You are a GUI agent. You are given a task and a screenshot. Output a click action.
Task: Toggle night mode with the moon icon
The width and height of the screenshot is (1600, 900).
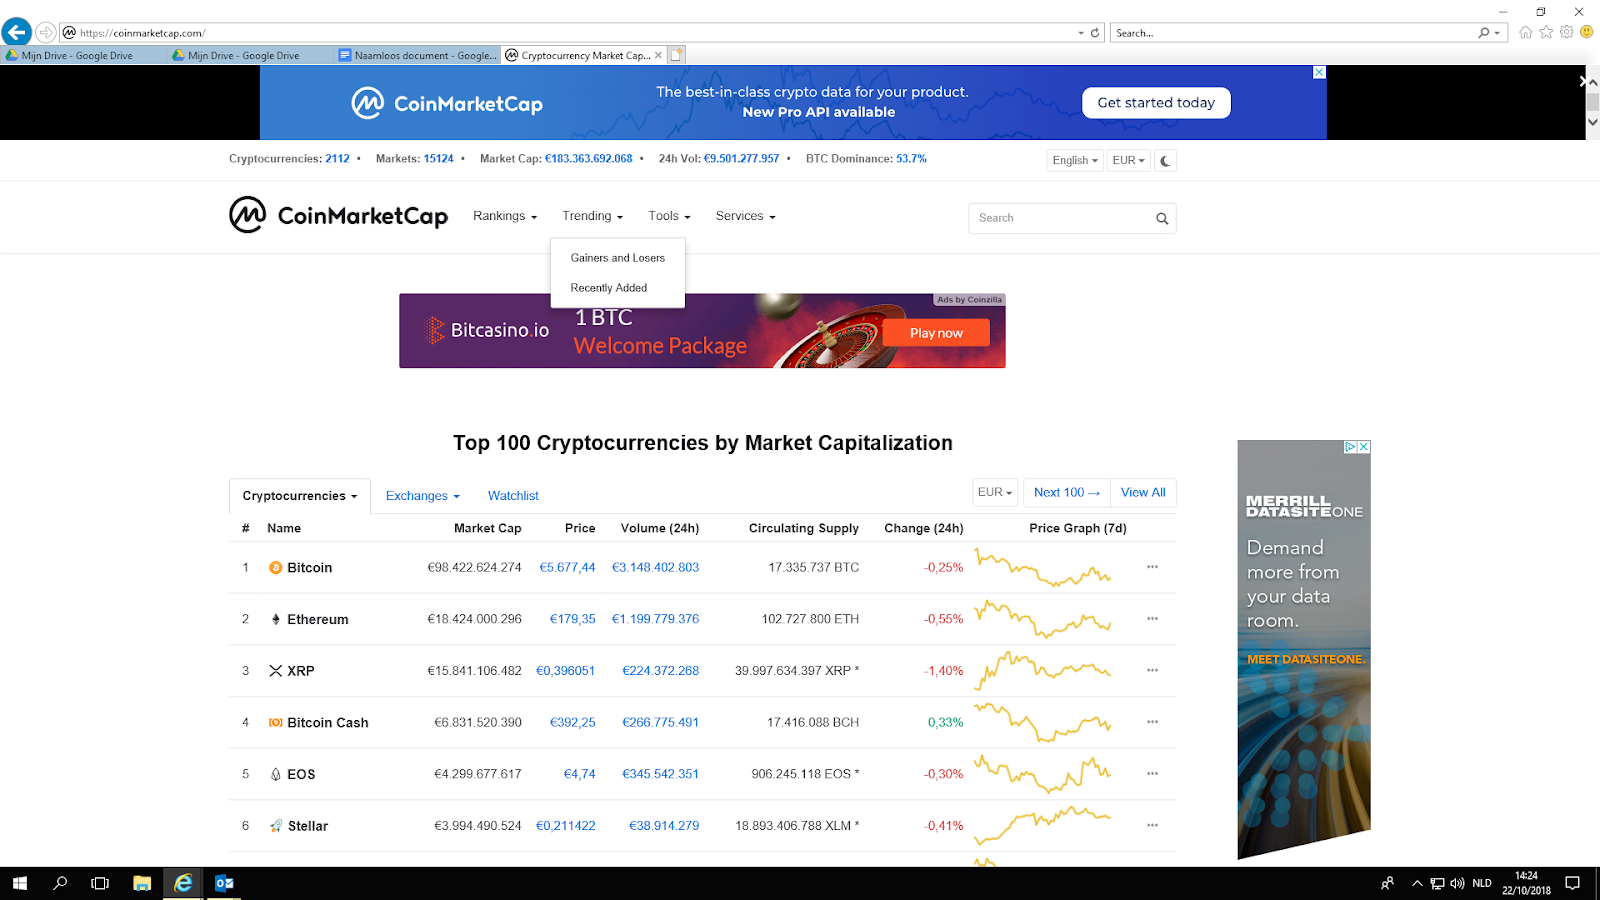(x=1165, y=160)
